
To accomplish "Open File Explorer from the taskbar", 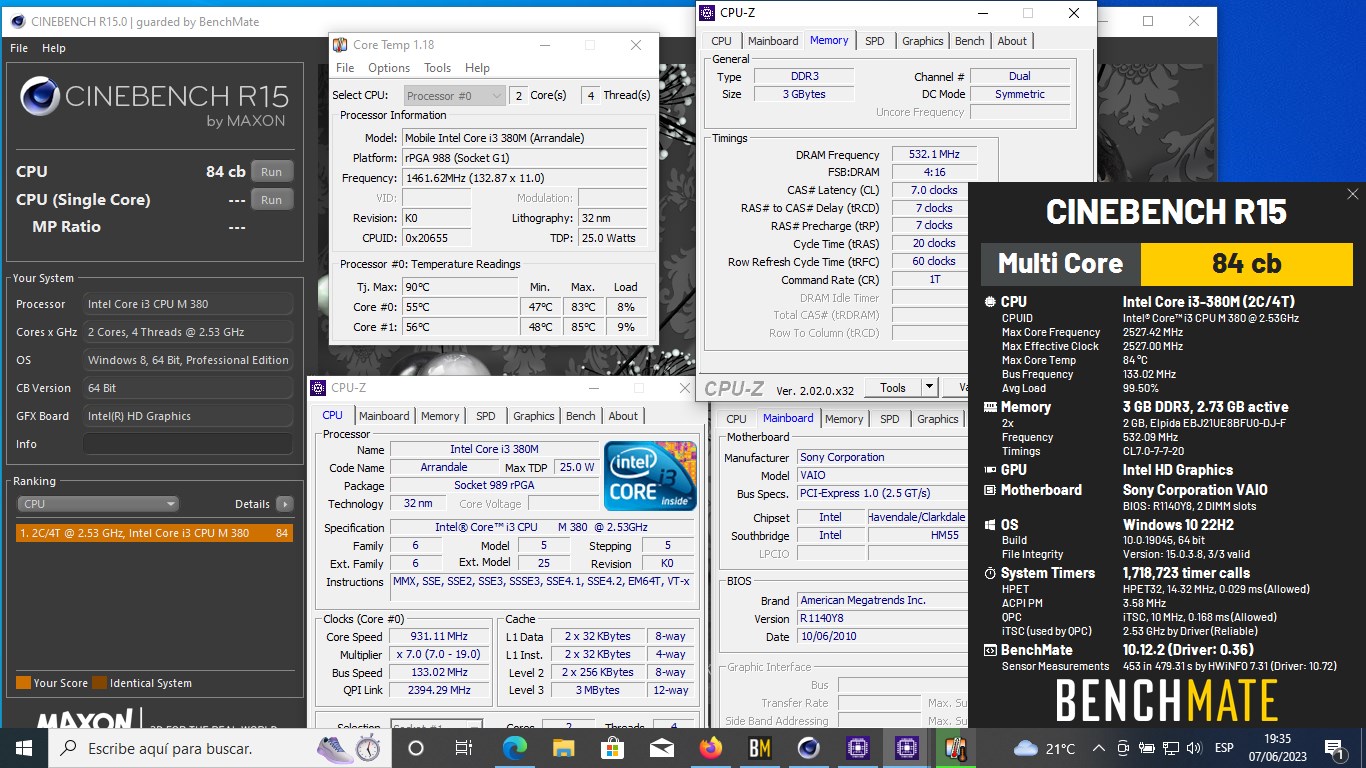I will [563, 748].
